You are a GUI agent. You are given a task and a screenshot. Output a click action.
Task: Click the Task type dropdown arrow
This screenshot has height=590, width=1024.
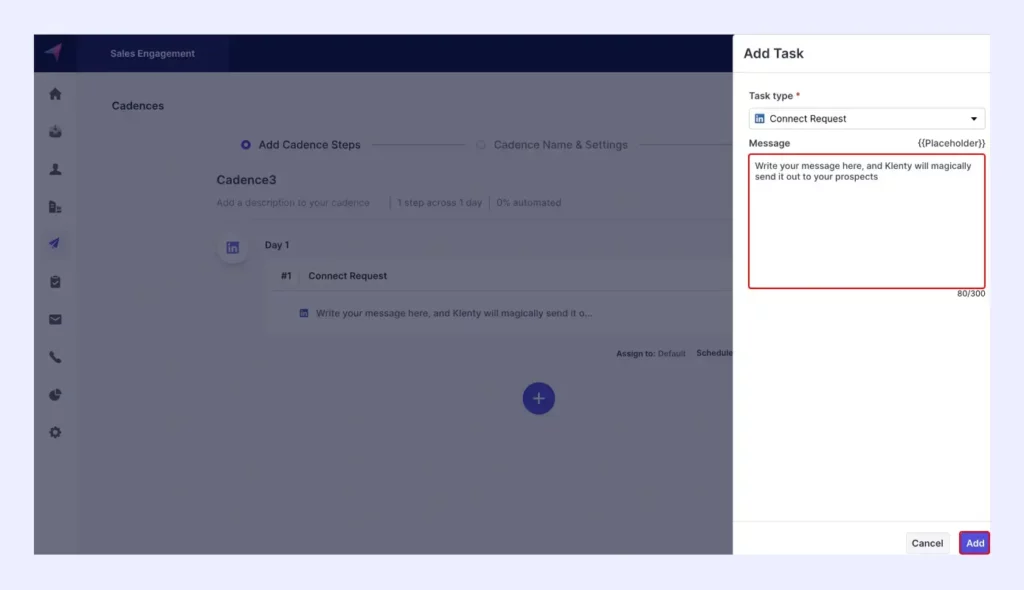click(974, 119)
